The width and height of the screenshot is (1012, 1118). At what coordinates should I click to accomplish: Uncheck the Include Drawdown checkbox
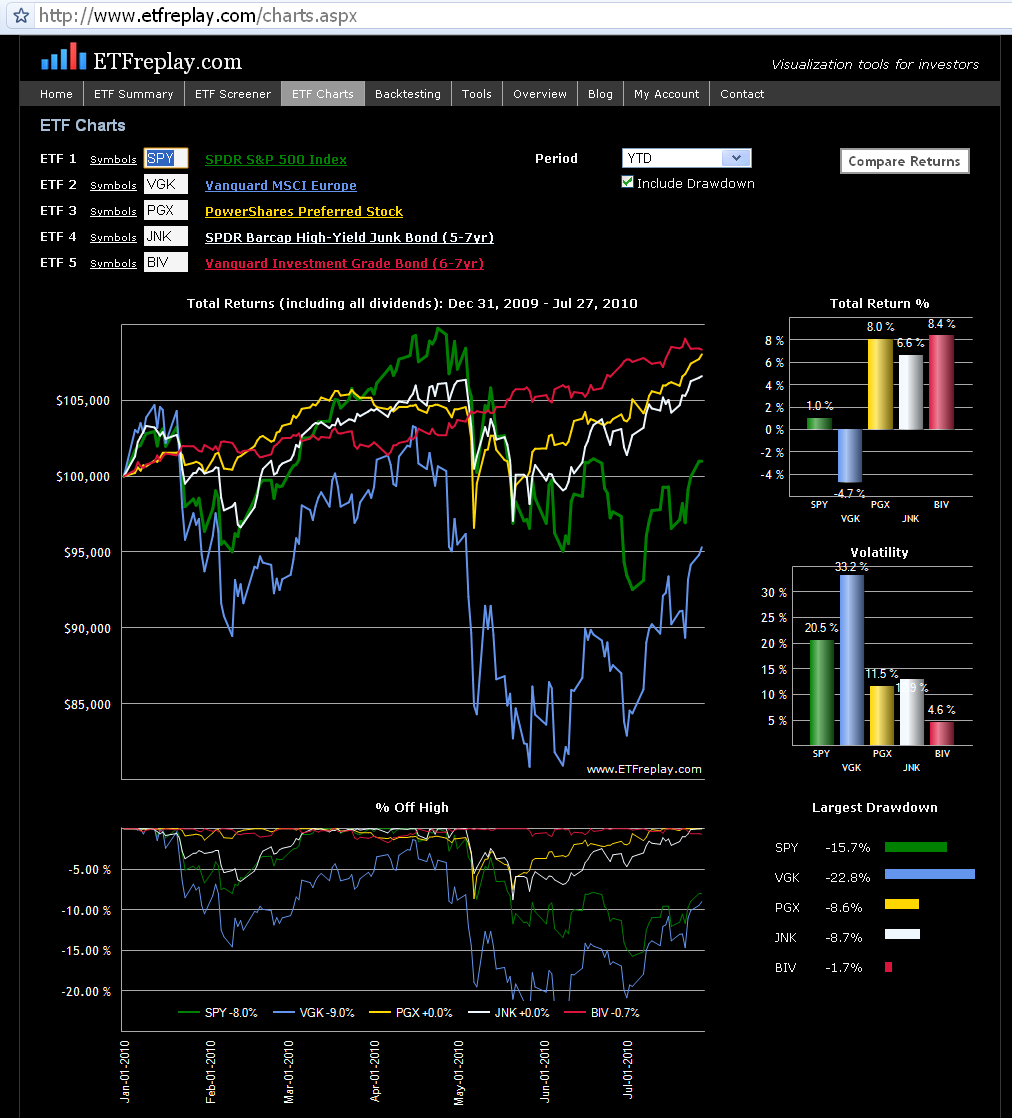pyautogui.click(x=628, y=183)
